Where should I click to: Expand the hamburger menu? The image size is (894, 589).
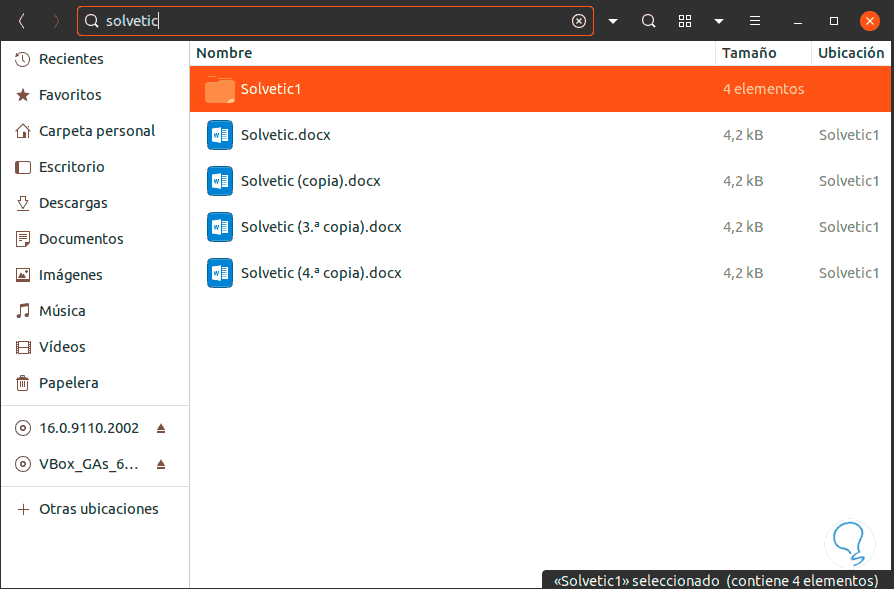tap(754, 20)
